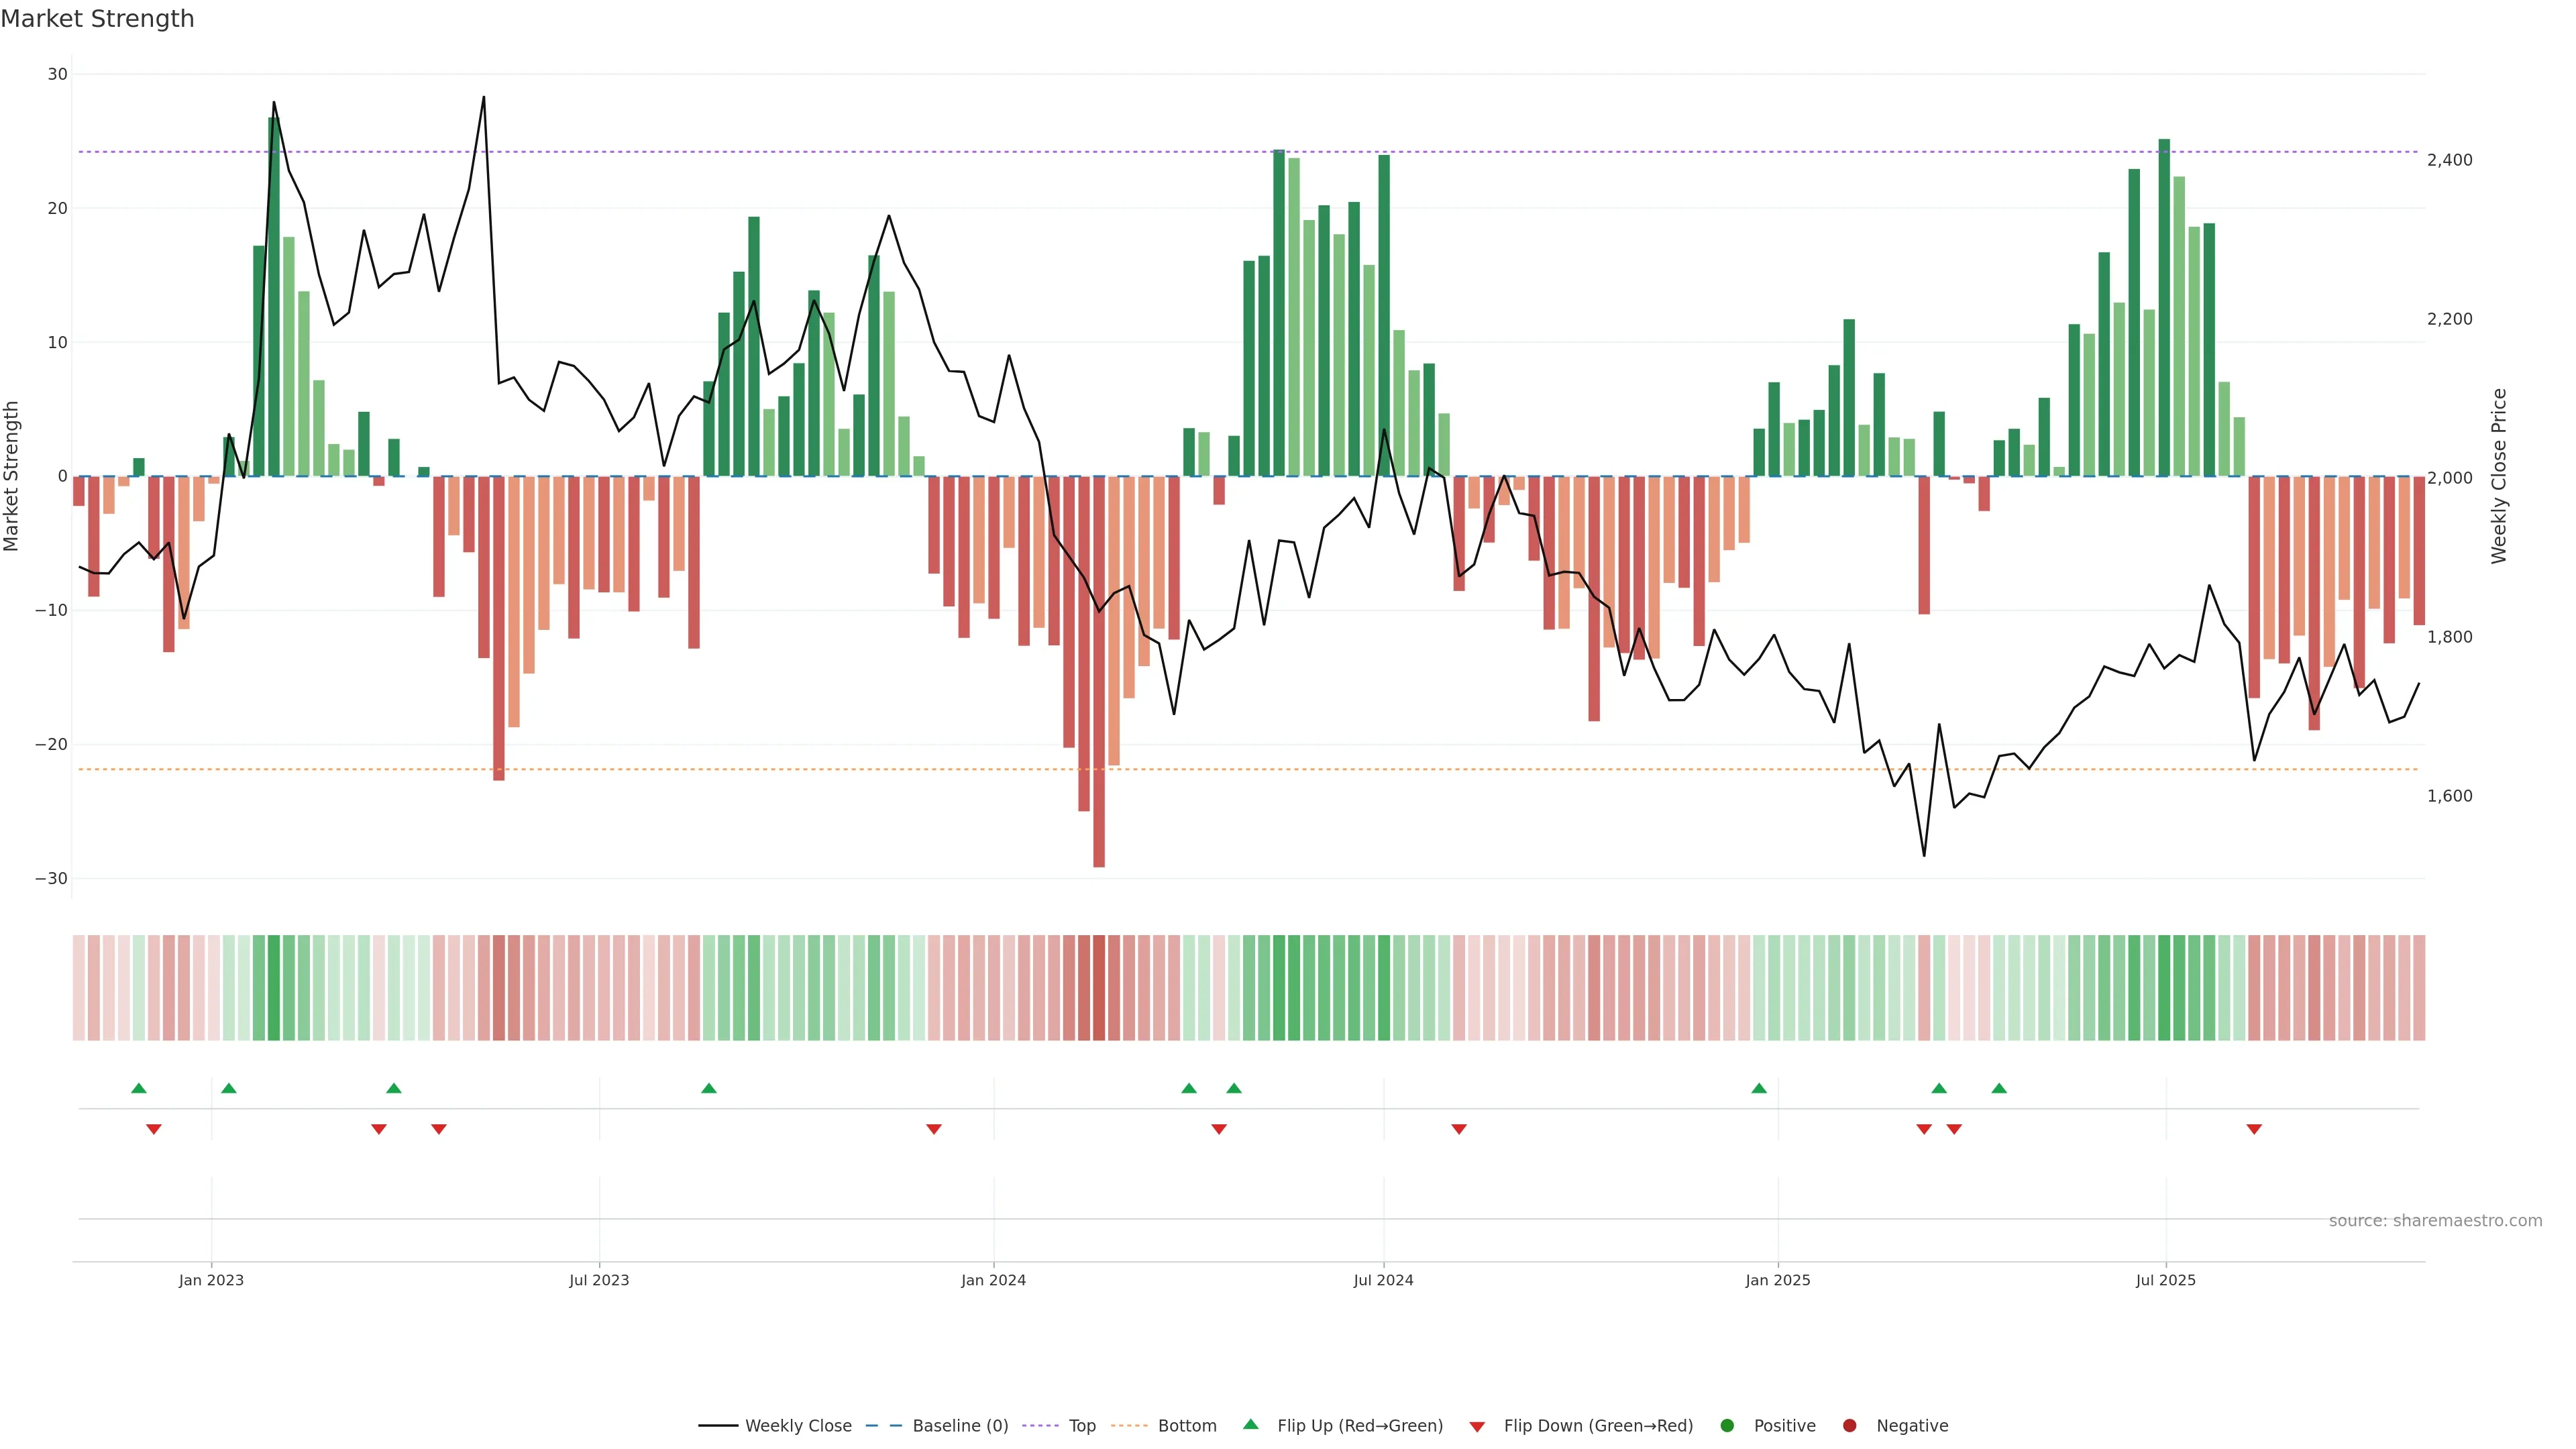Click the Jul 2025 x-axis label
This screenshot has height=1449, width=2576.
pos(2165,1280)
